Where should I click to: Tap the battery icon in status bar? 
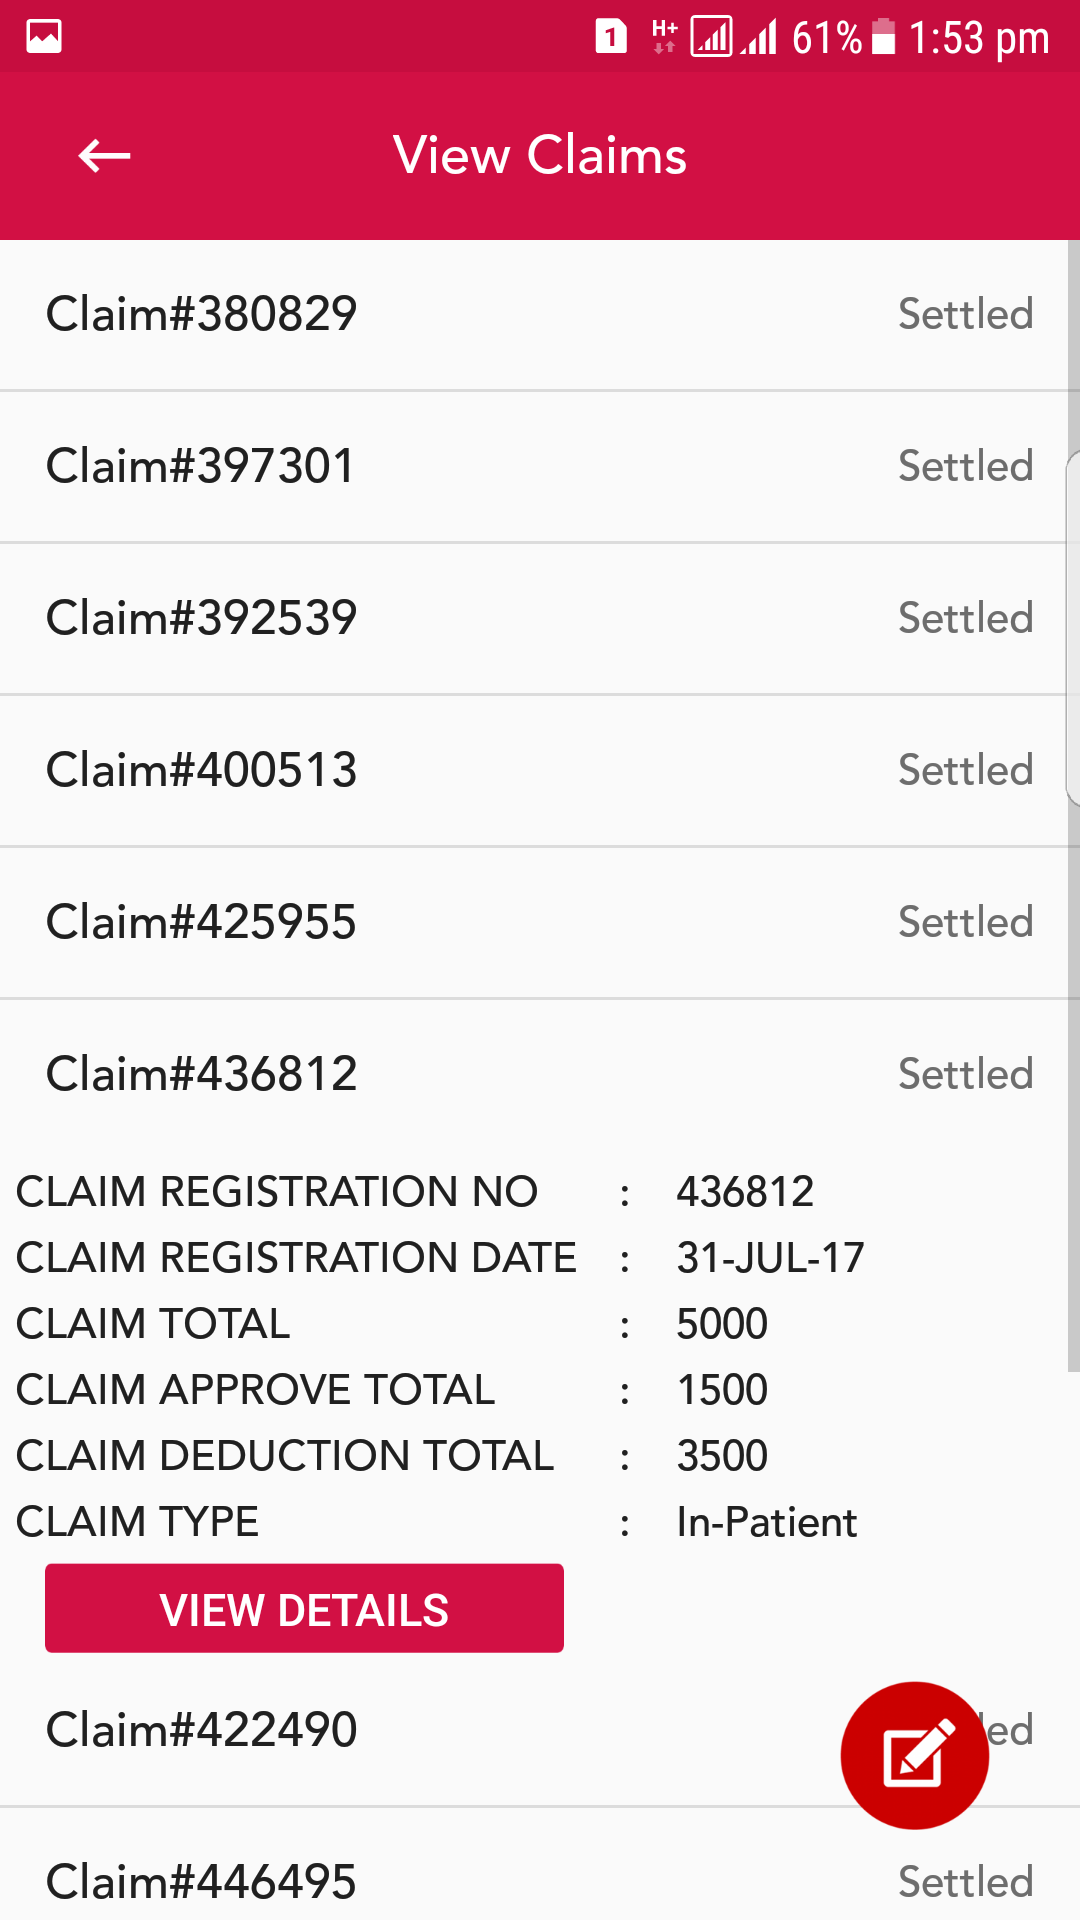tap(883, 37)
